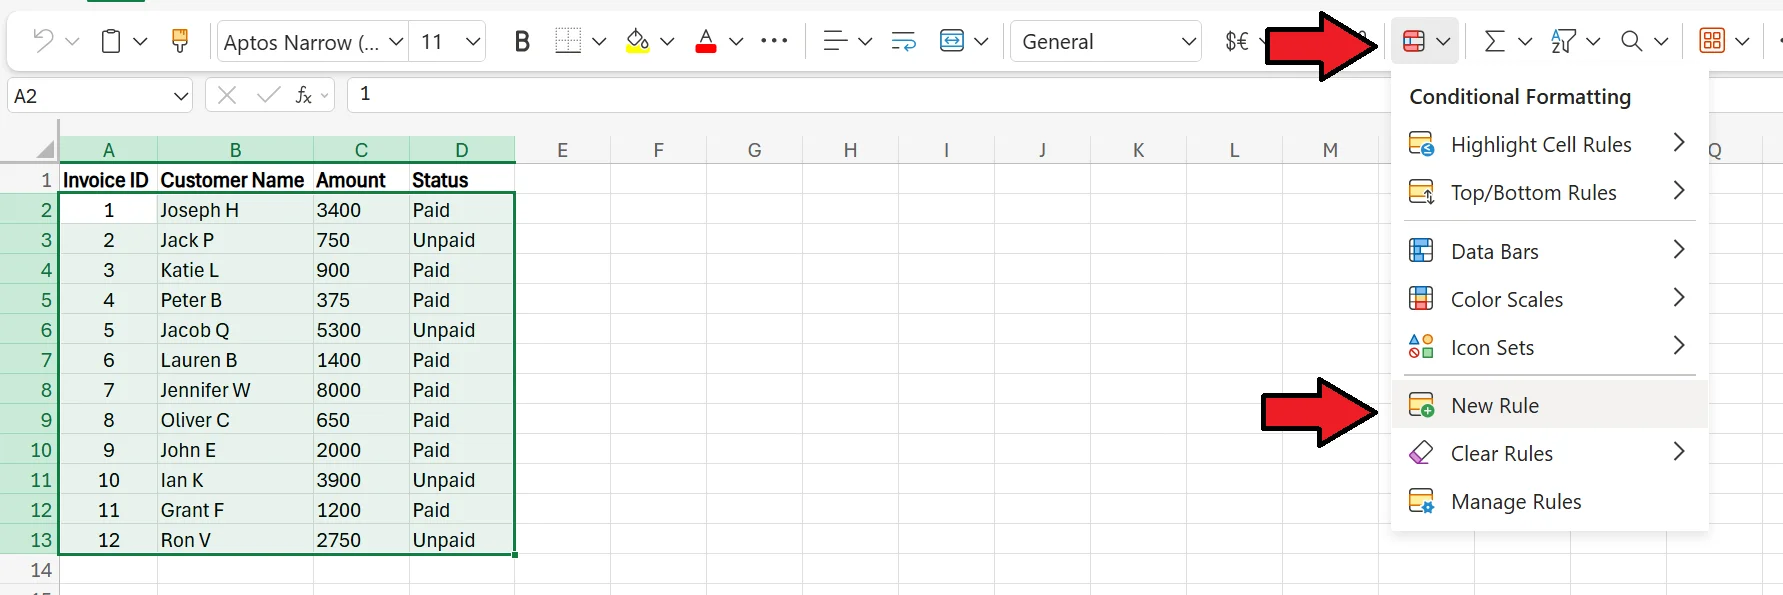Select cell containing Grant F
Screen dimensions: 1783x595
[235, 510]
